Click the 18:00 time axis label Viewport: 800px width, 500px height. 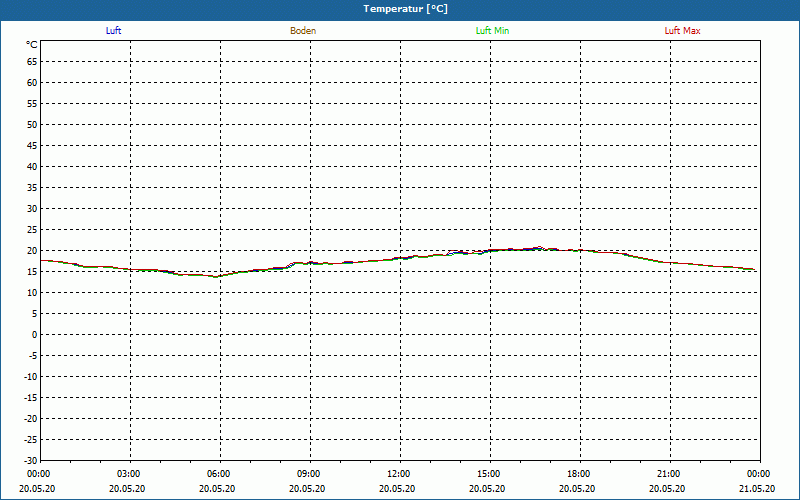[579, 474]
